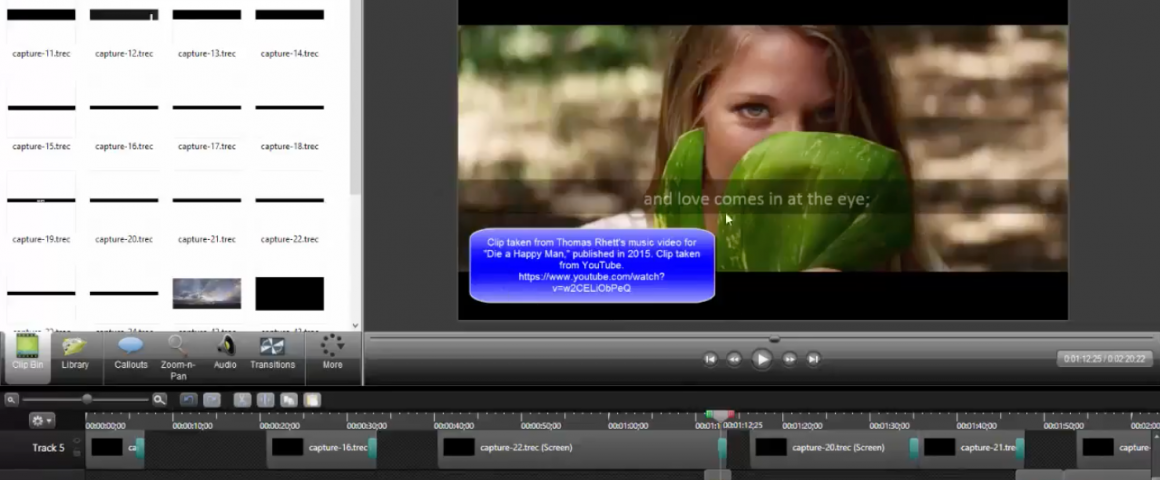This screenshot has height=480, width=1160.
Task: Step backward with rewind button
Action: pos(734,359)
